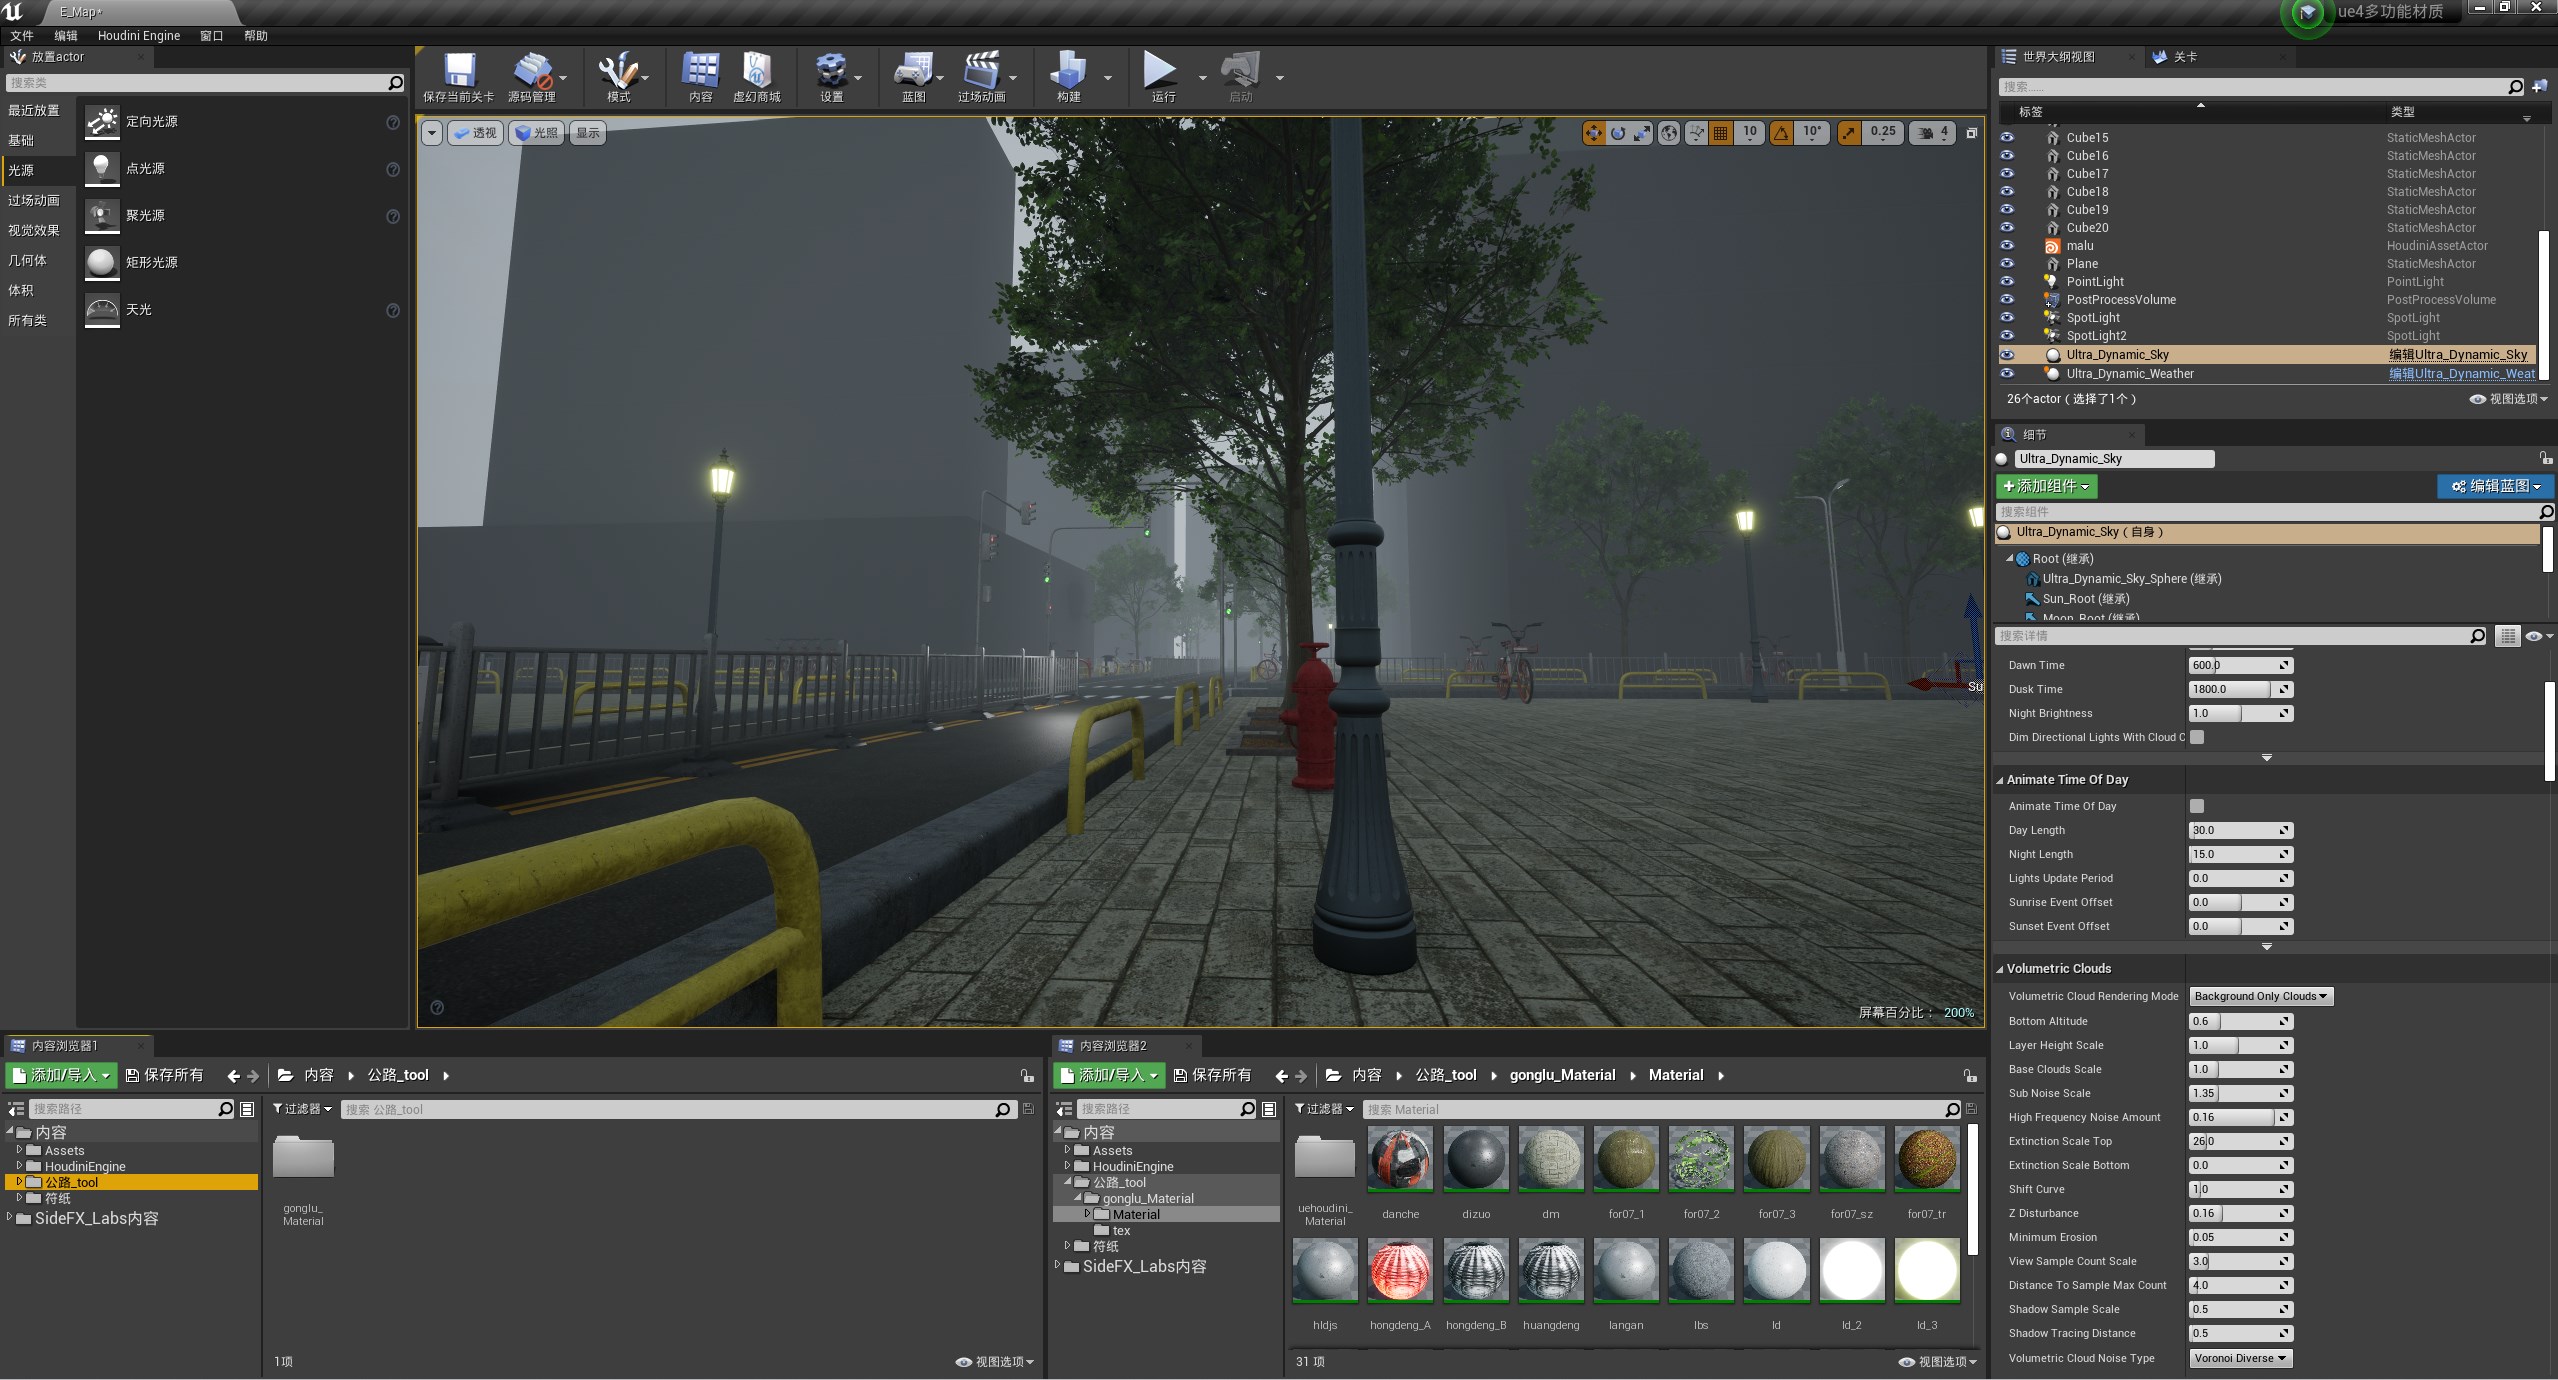Image resolution: width=2558 pixels, height=1380 pixels.
Task: Open Filters dropdown in Content Browser 2
Action: 1324,1109
